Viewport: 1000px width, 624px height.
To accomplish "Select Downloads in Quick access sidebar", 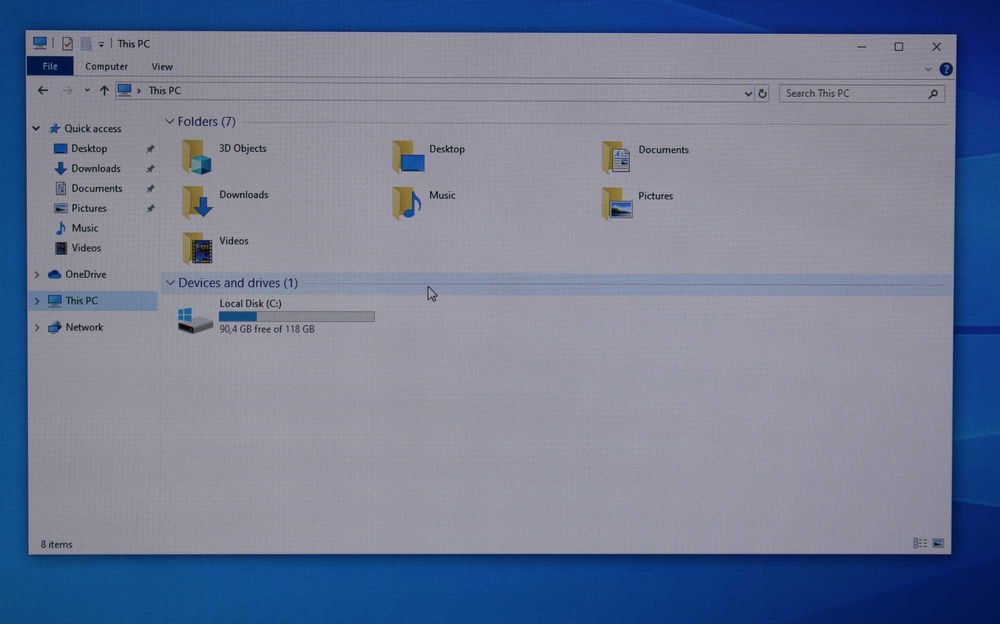I will 96,168.
